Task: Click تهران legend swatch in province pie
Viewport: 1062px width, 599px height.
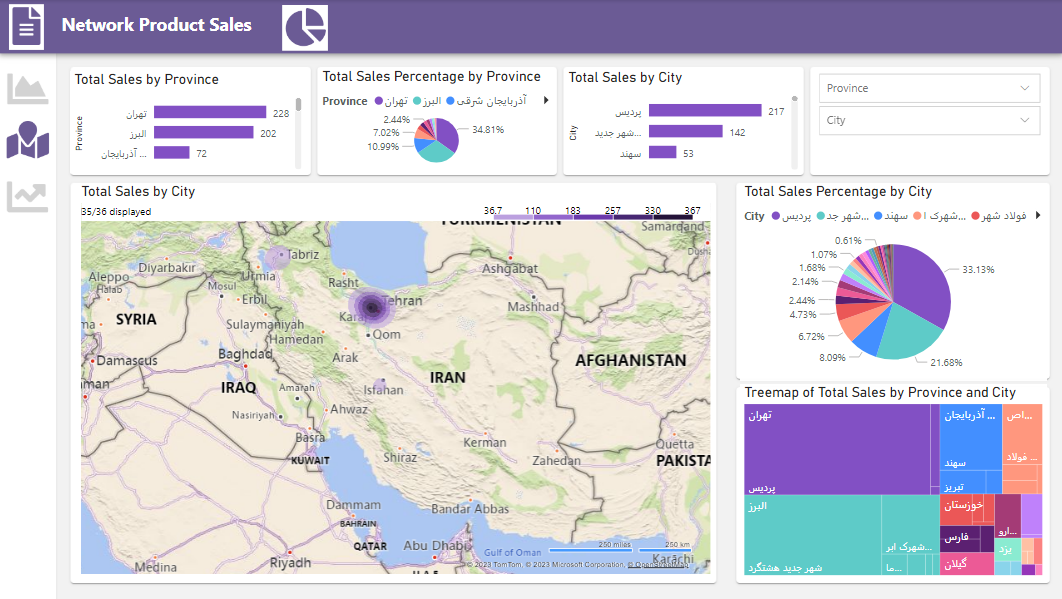Action: pos(379,101)
